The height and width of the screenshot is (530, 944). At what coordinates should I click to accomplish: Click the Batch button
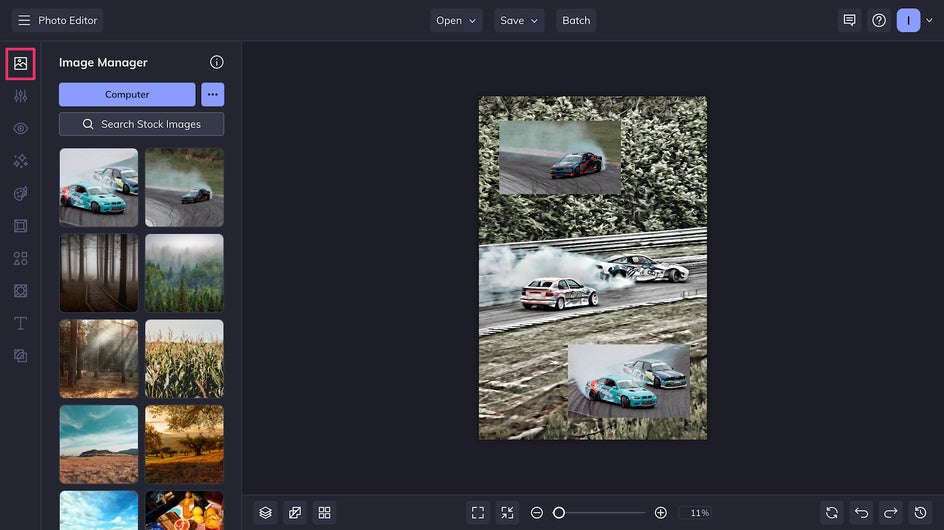coord(576,20)
